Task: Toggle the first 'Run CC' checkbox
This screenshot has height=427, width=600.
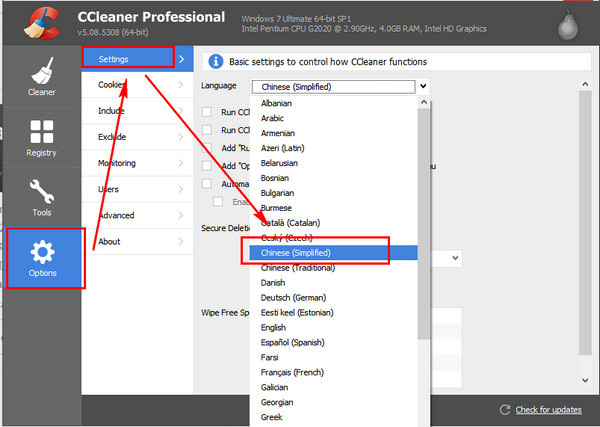Action: (207, 111)
